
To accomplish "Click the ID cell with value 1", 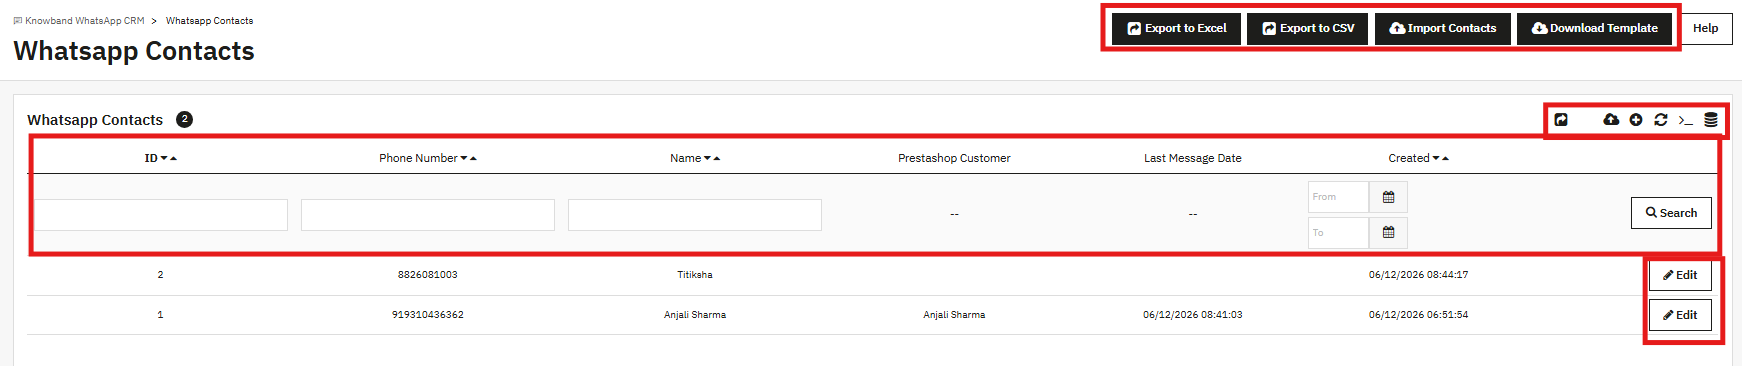I will 160,315.
